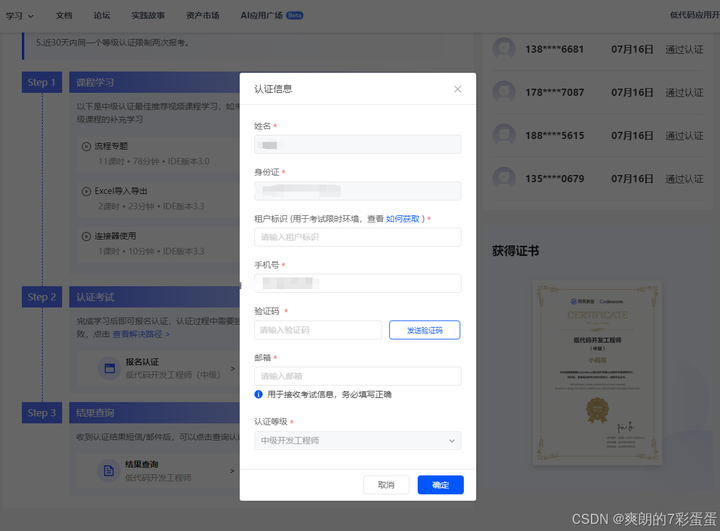
Task: Click the 课程学习 section header
Action: (154, 82)
